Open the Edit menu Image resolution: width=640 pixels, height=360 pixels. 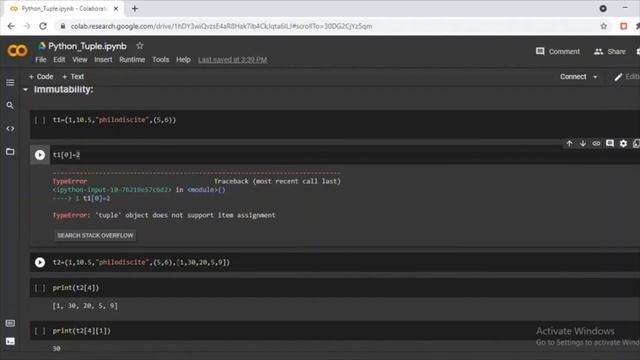59,60
